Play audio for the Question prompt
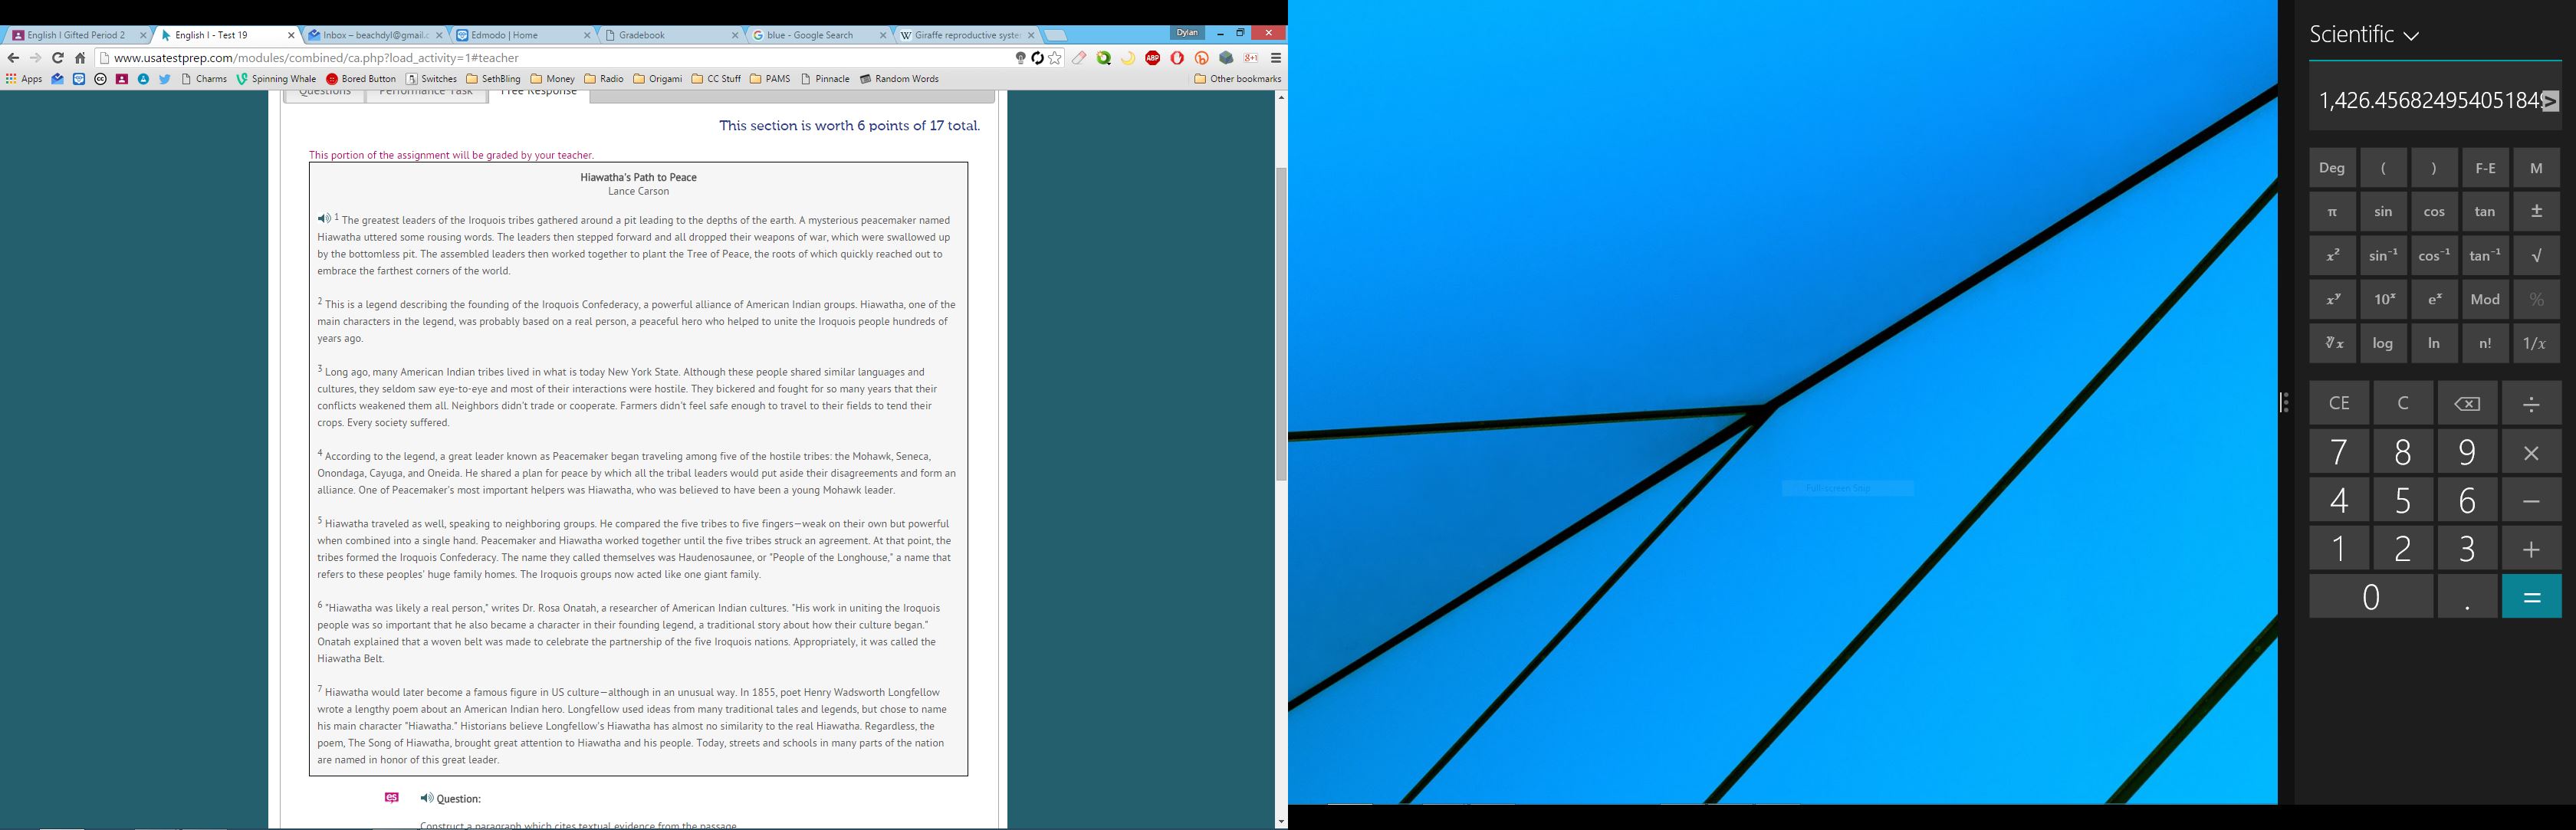This screenshot has height=830, width=2576. click(427, 798)
